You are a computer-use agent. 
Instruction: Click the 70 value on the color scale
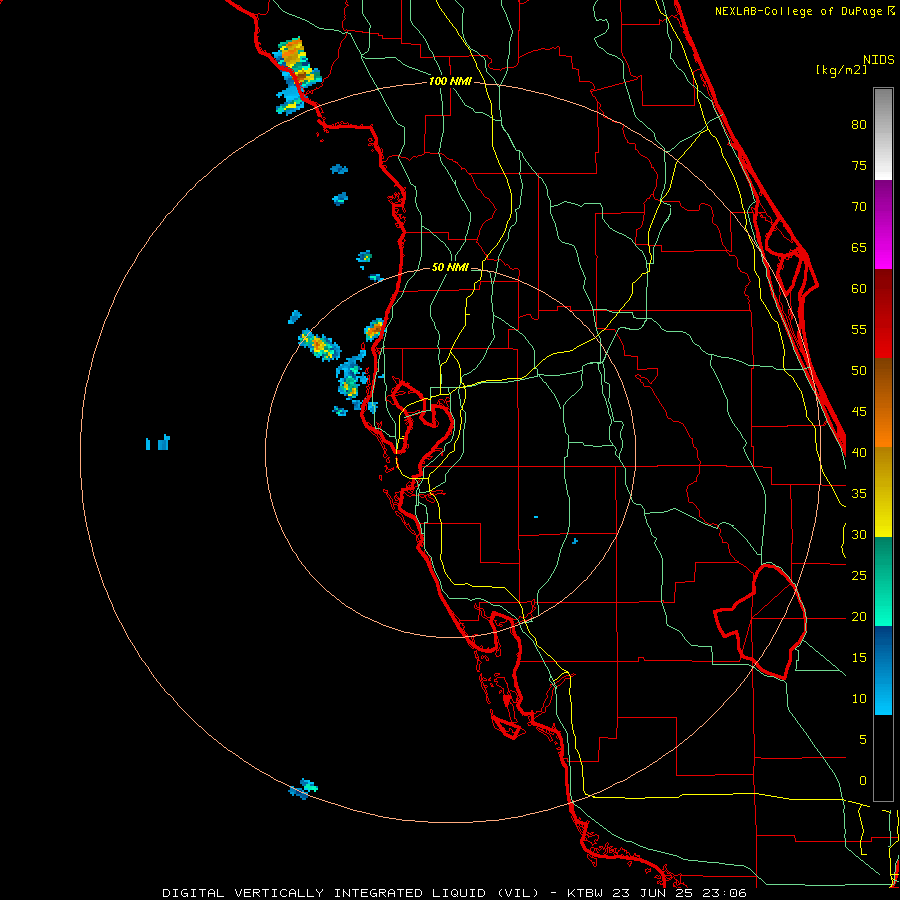(x=859, y=207)
